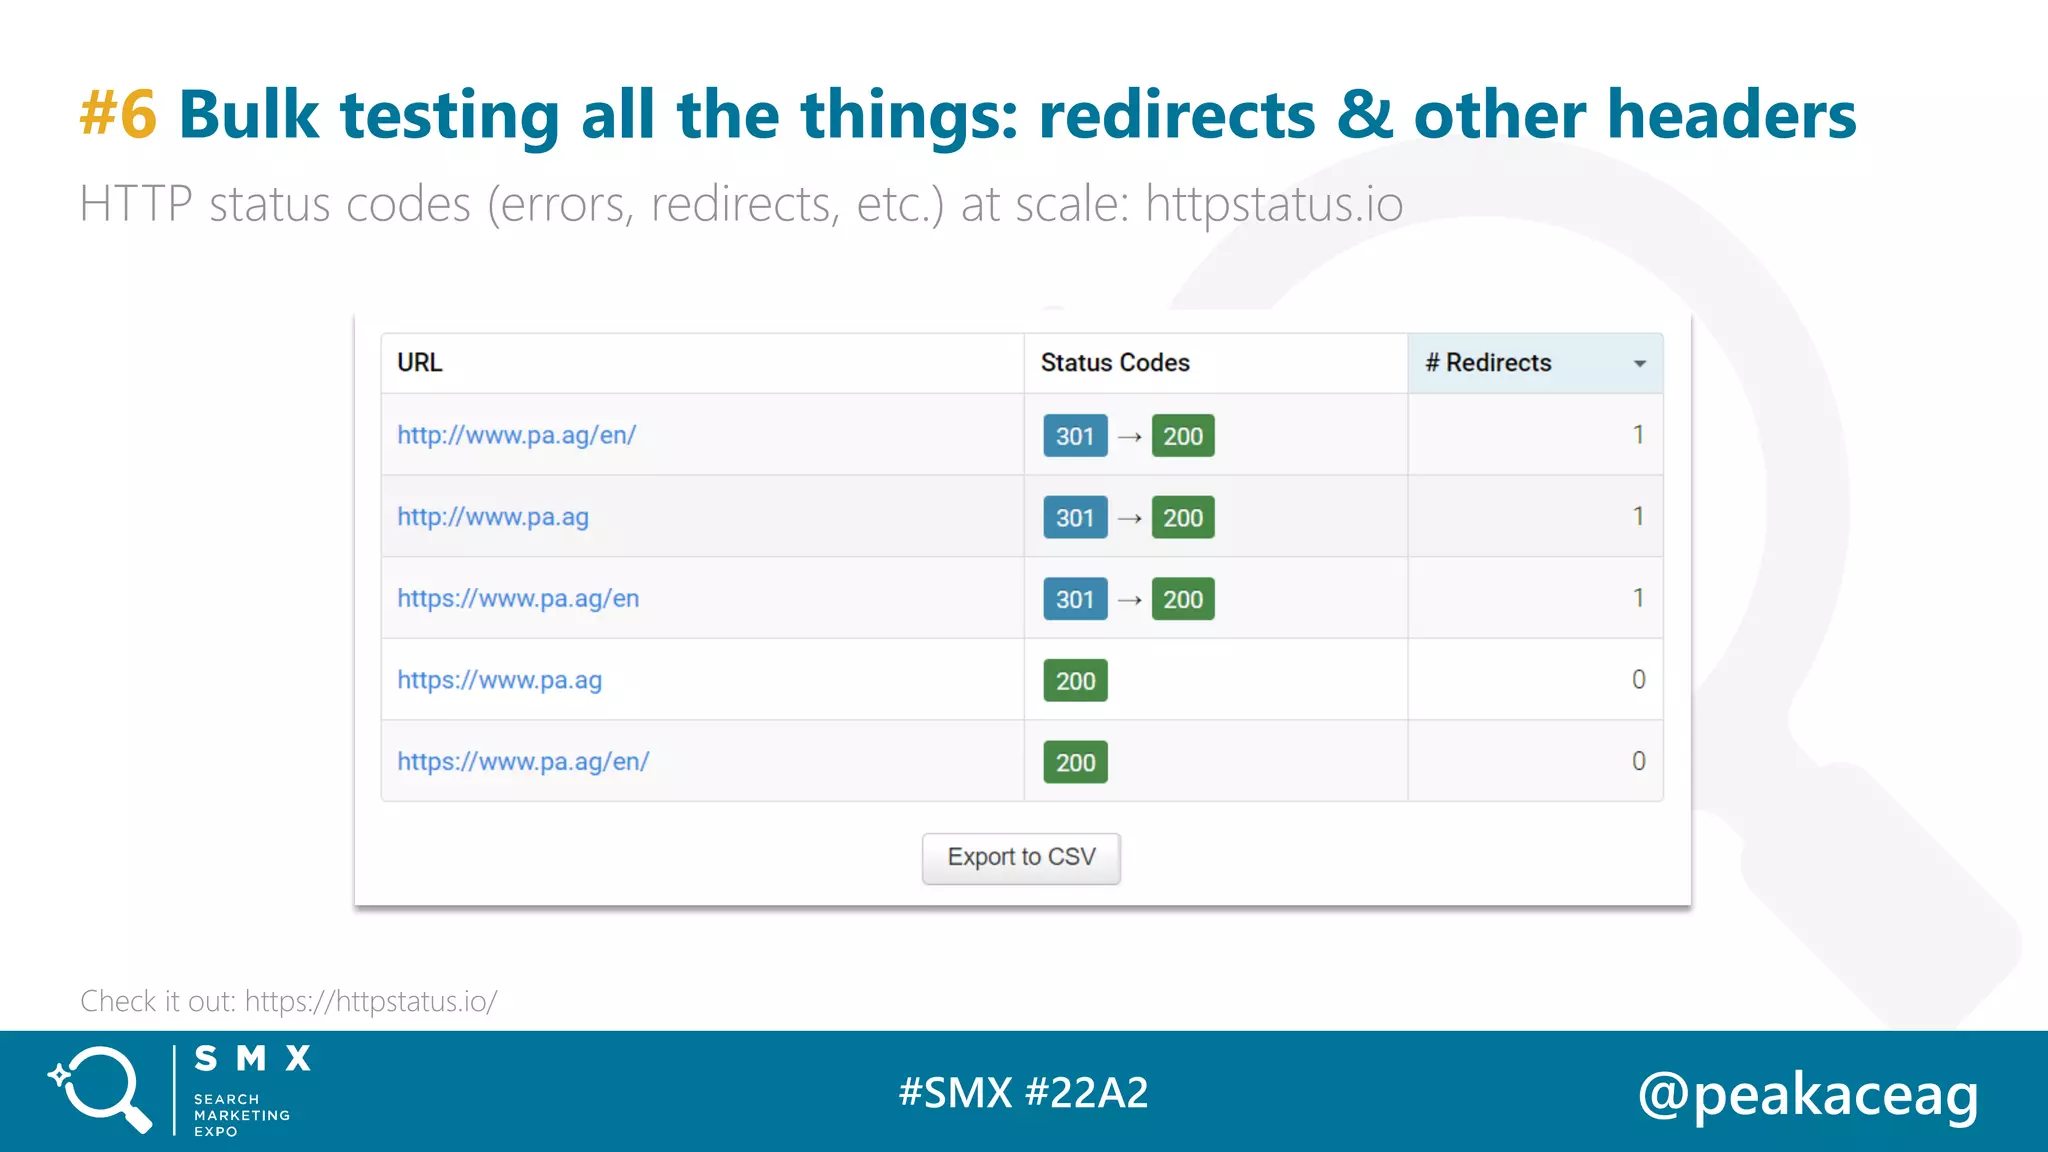
Task: Click the slide title 'Bulk testing all the things'
Action: [596, 114]
